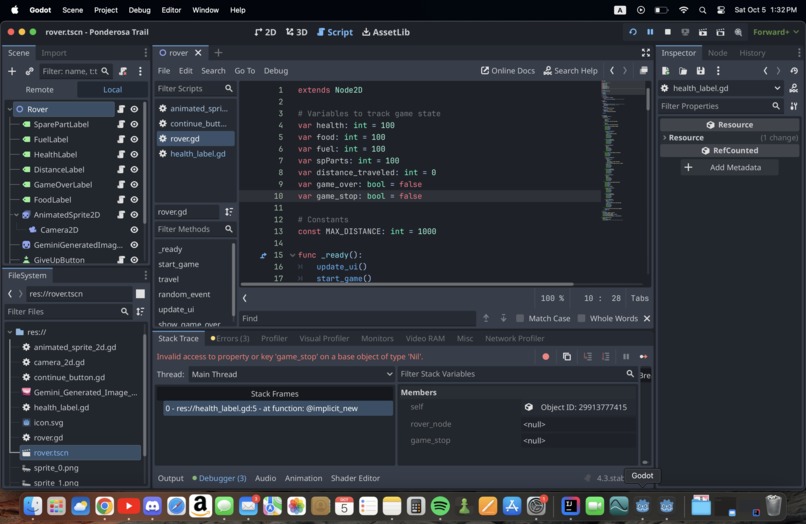Switch to the Profiler tab
Viewport: 806px width, 524px height.
274,338
